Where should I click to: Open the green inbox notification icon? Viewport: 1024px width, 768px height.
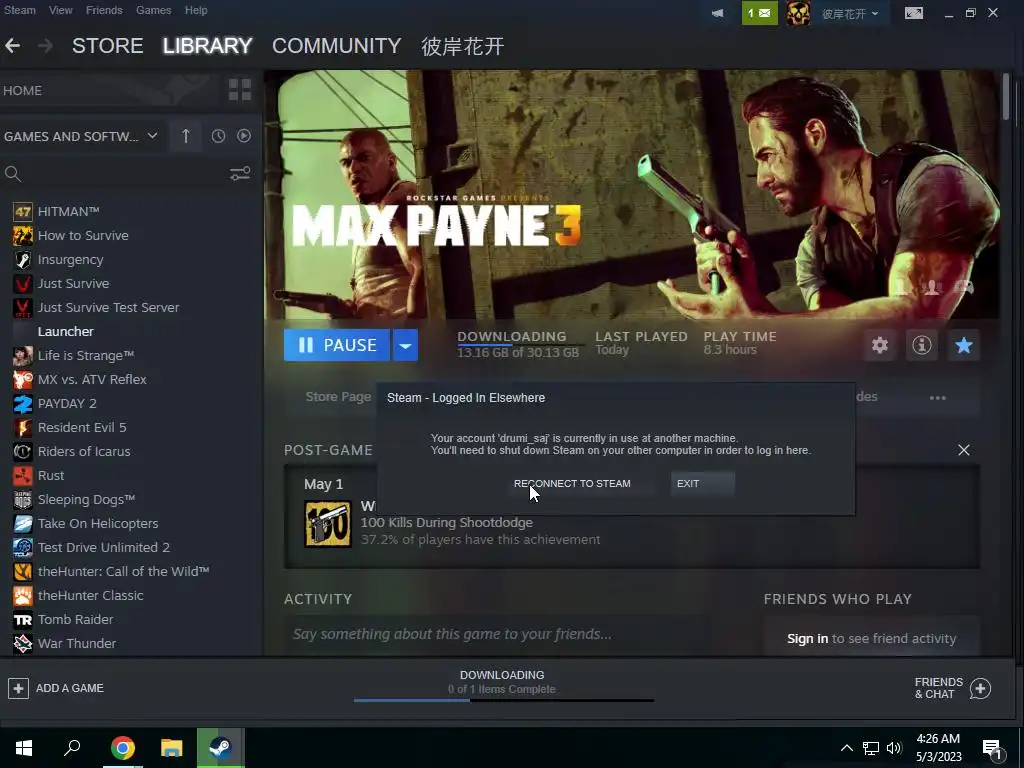[x=760, y=13]
